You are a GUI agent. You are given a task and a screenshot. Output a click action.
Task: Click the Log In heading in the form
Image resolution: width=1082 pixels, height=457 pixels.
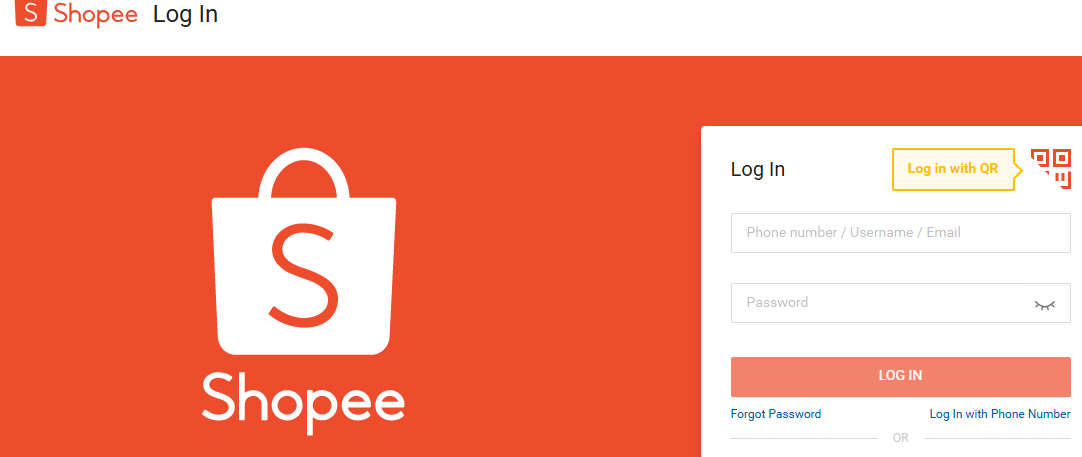pos(758,169)
